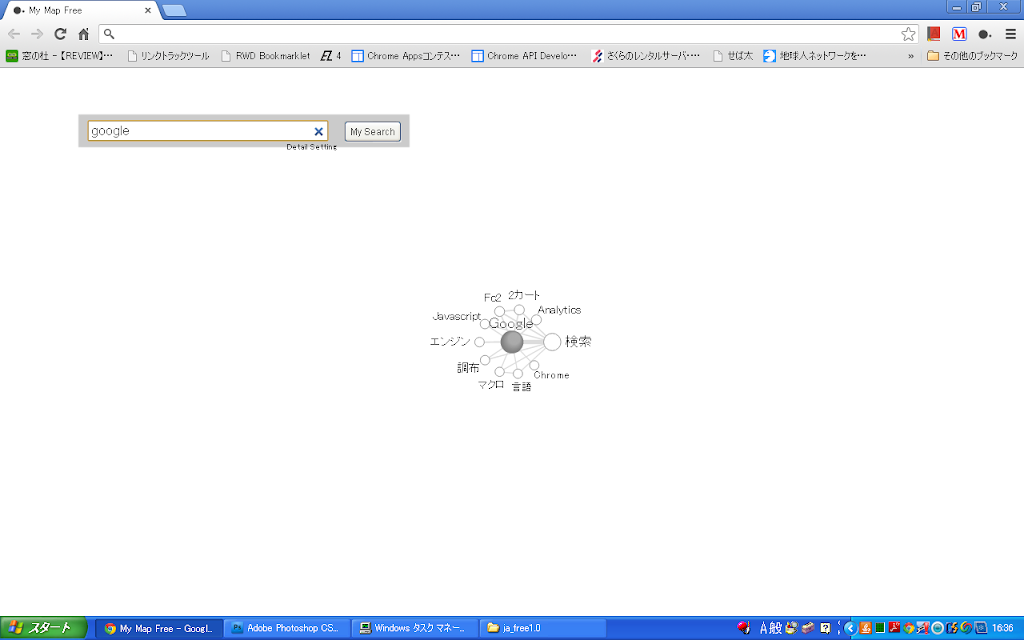Open the リンクトラックツール bookmark

click(168, 56)
